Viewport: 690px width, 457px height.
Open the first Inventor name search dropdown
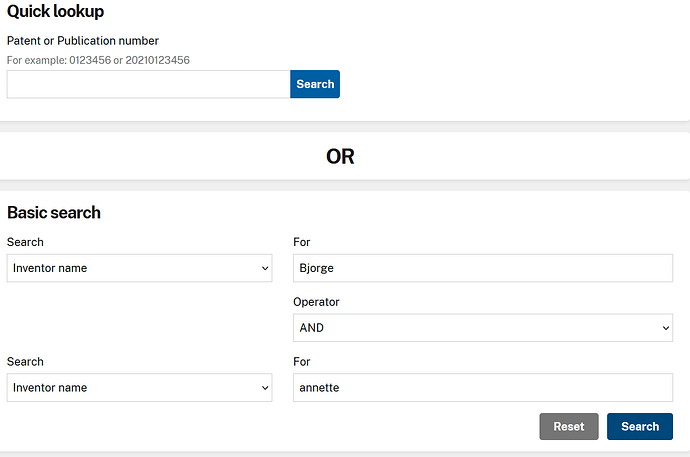139,268
